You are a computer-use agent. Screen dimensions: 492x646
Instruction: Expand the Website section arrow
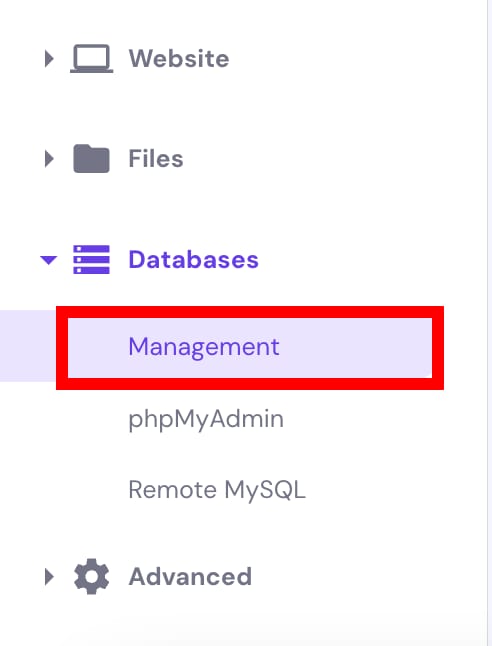pos(49,59)
